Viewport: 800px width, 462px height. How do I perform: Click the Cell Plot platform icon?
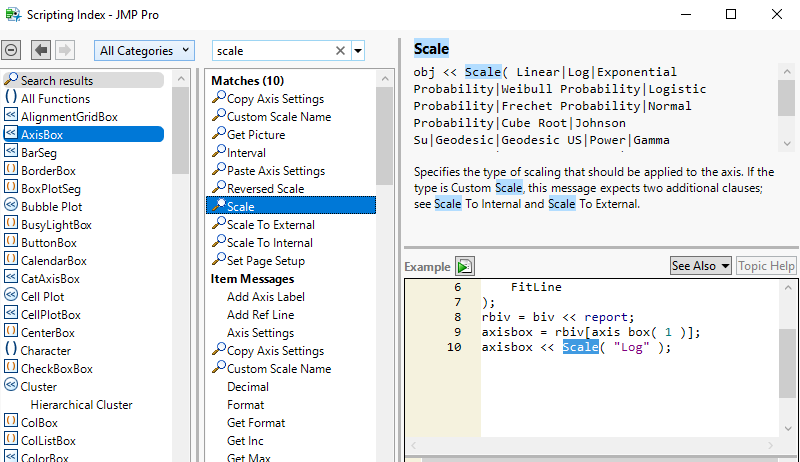pos(11,295)
